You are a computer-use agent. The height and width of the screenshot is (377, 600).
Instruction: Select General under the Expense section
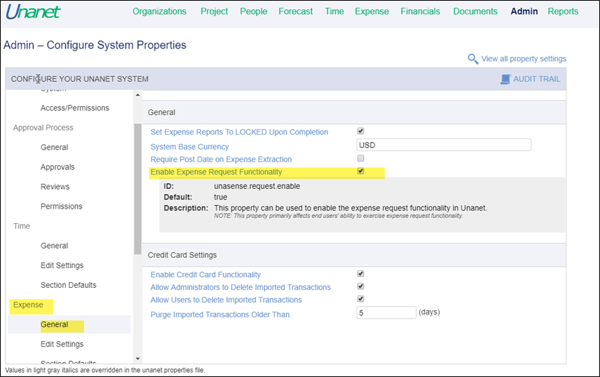click(54, 325)
